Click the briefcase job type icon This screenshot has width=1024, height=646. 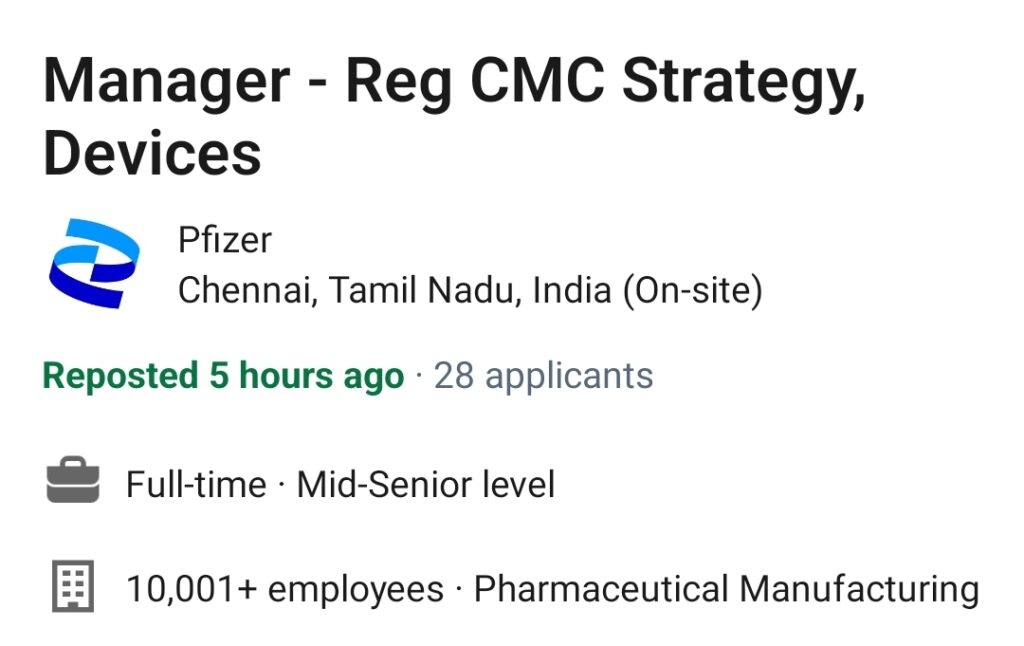[73, 480]
